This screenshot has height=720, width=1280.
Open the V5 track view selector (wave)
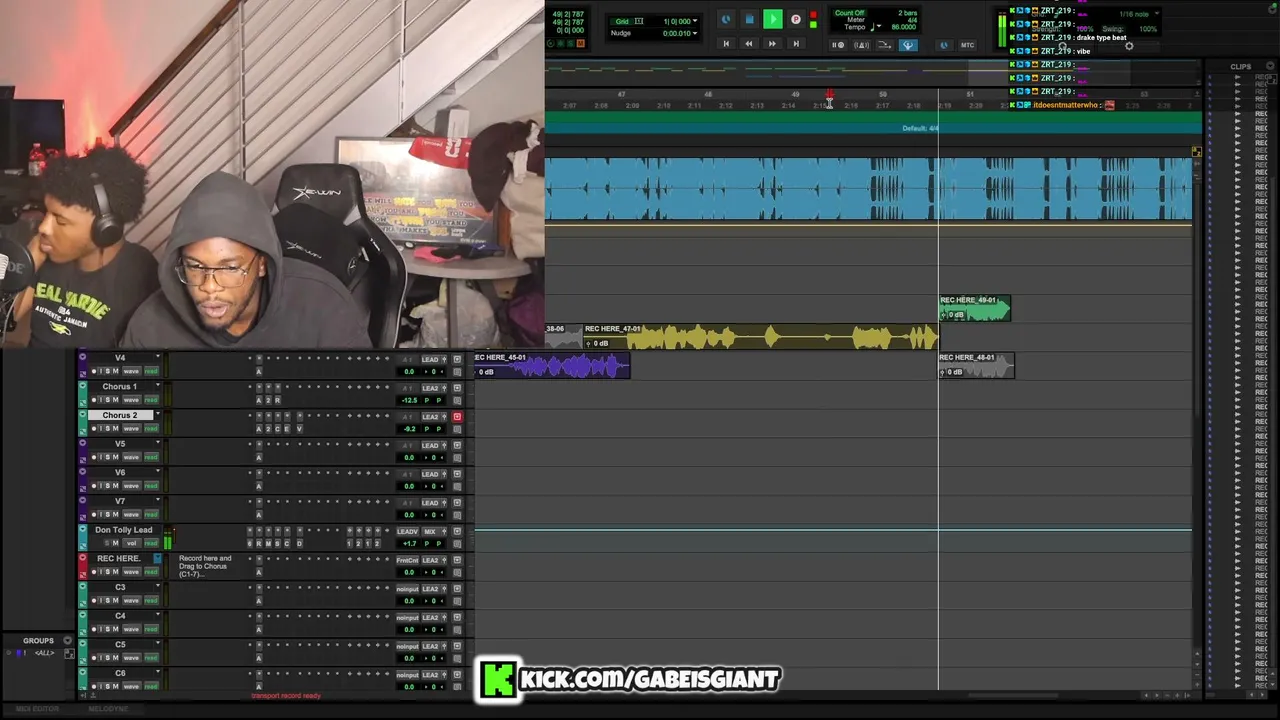pos(131,457)
